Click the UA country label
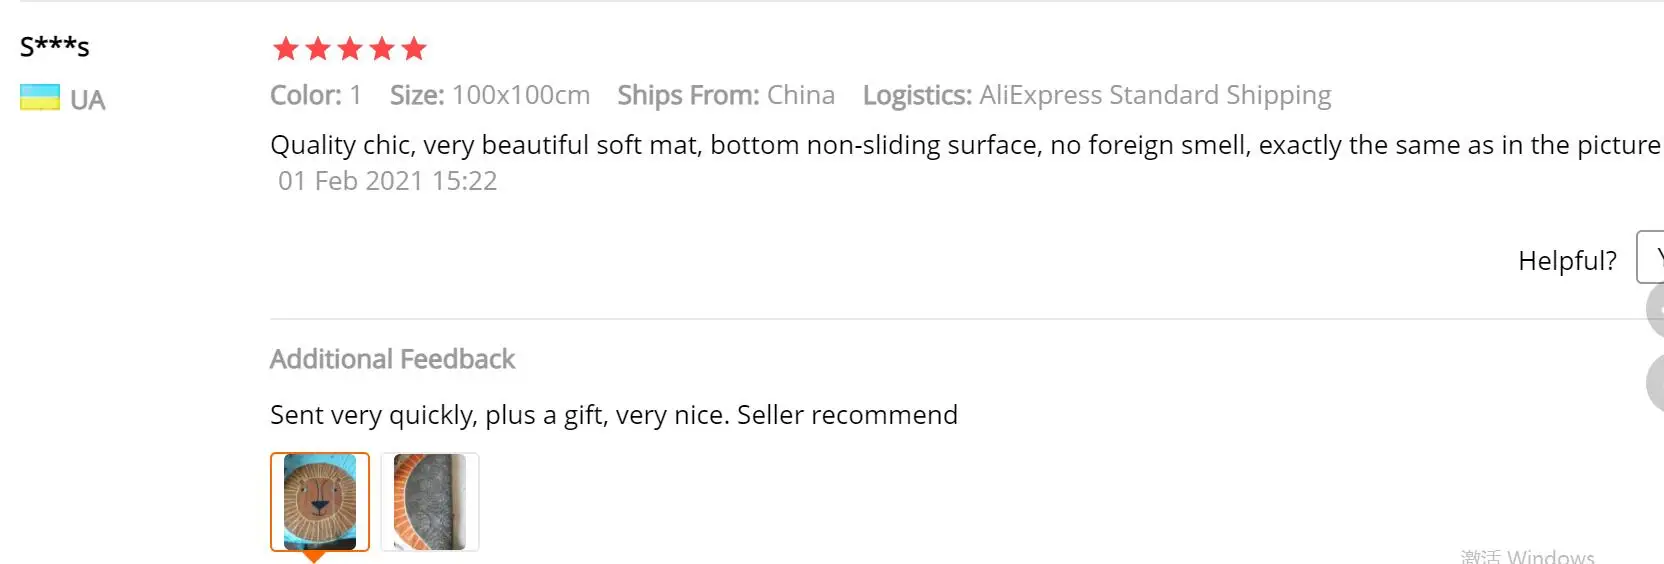Screen dimensions: 1664x564 click(87, 100)
